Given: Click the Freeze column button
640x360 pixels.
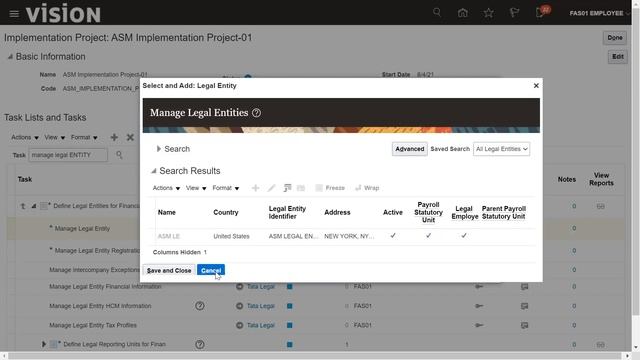Looking at the screenshot, I should (330, 188).
